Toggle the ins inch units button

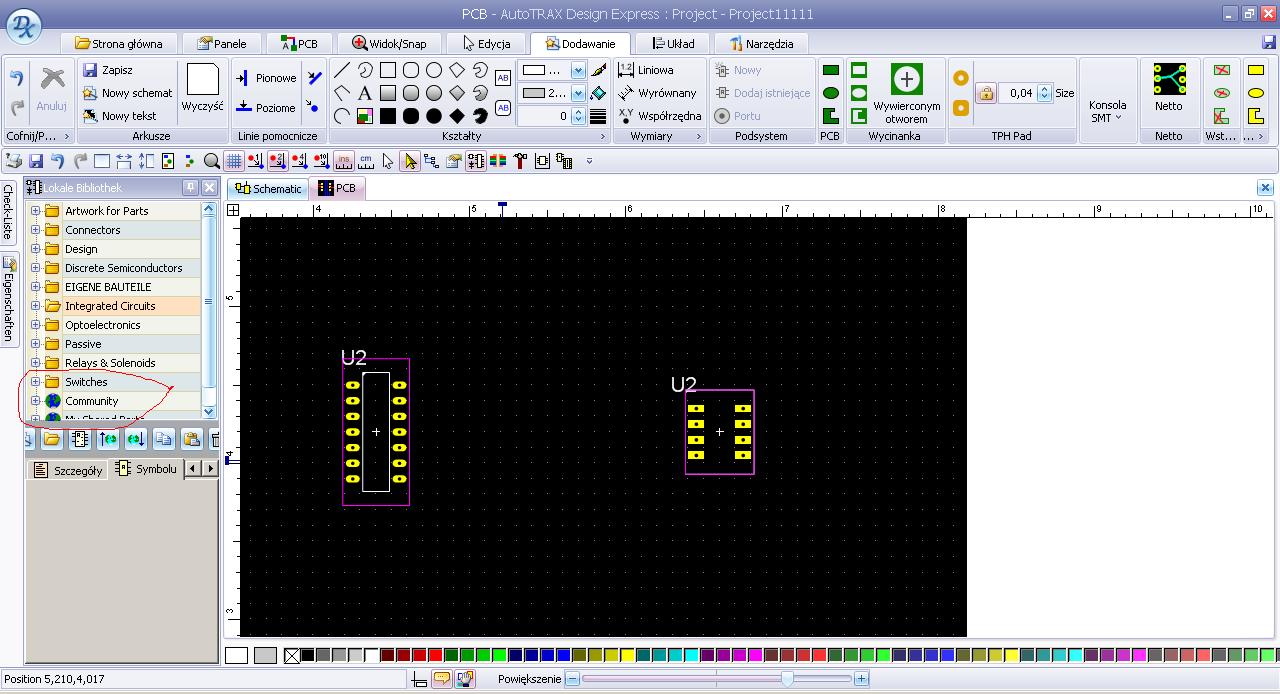click(344, 161)
